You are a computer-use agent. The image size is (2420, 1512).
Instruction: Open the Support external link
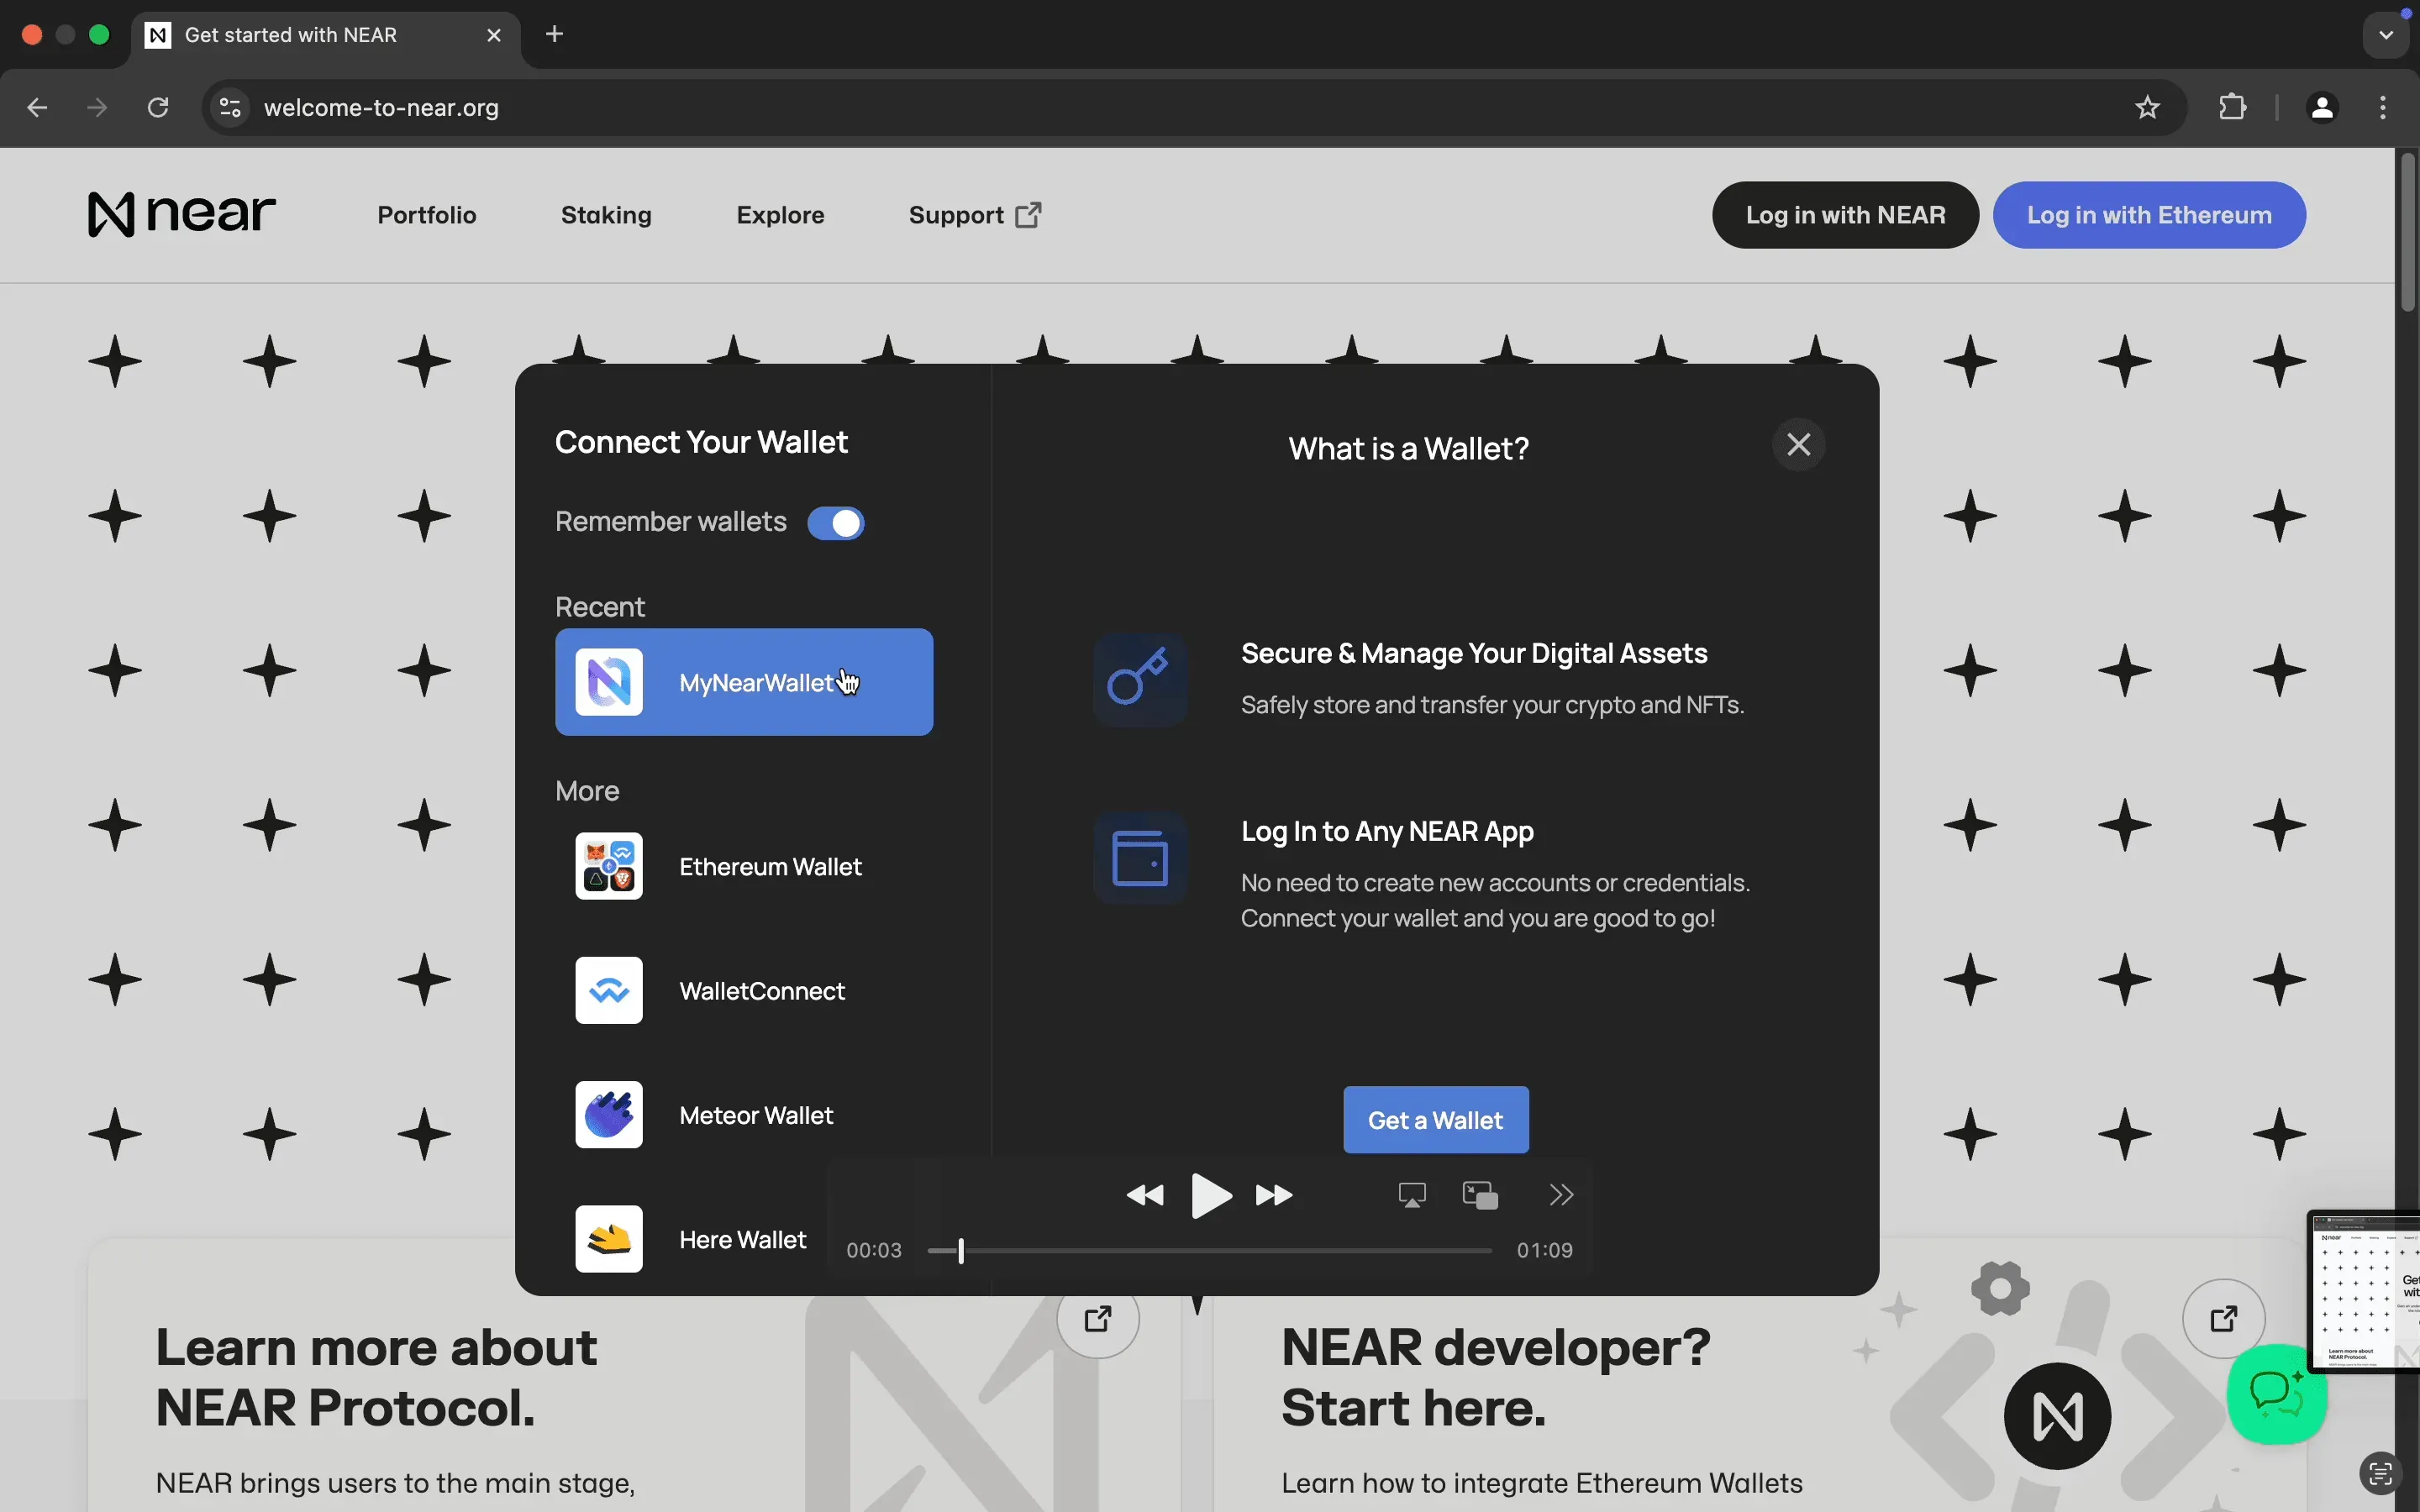coord(975,215)
